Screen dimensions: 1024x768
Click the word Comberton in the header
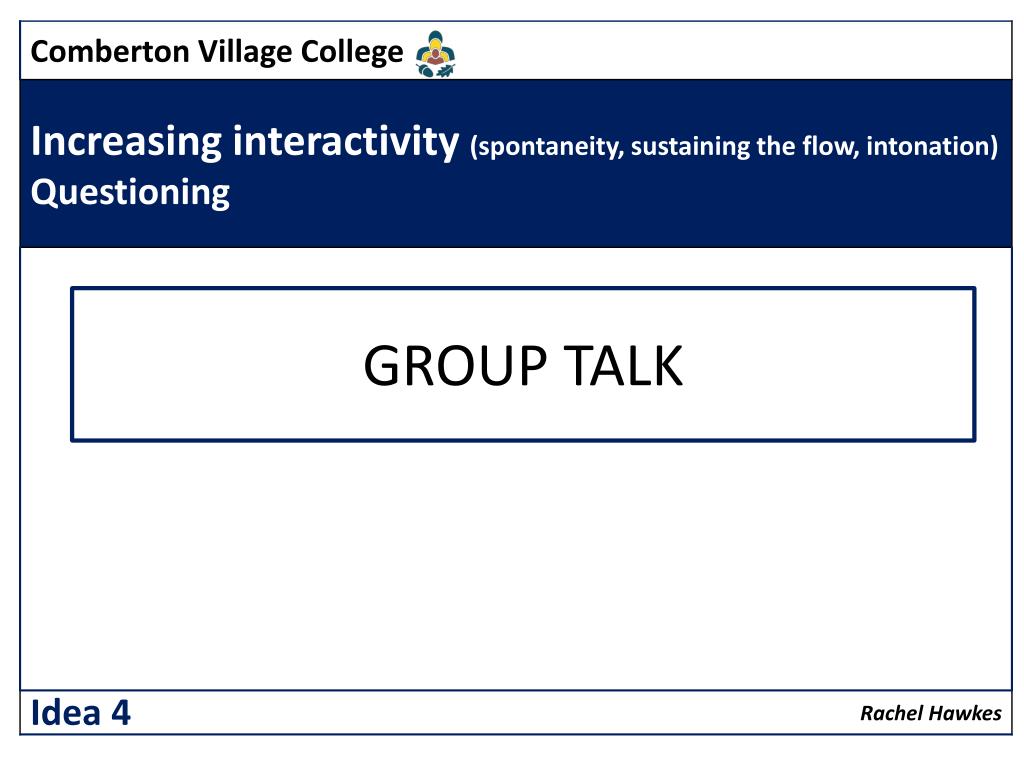tap(110, 52)
